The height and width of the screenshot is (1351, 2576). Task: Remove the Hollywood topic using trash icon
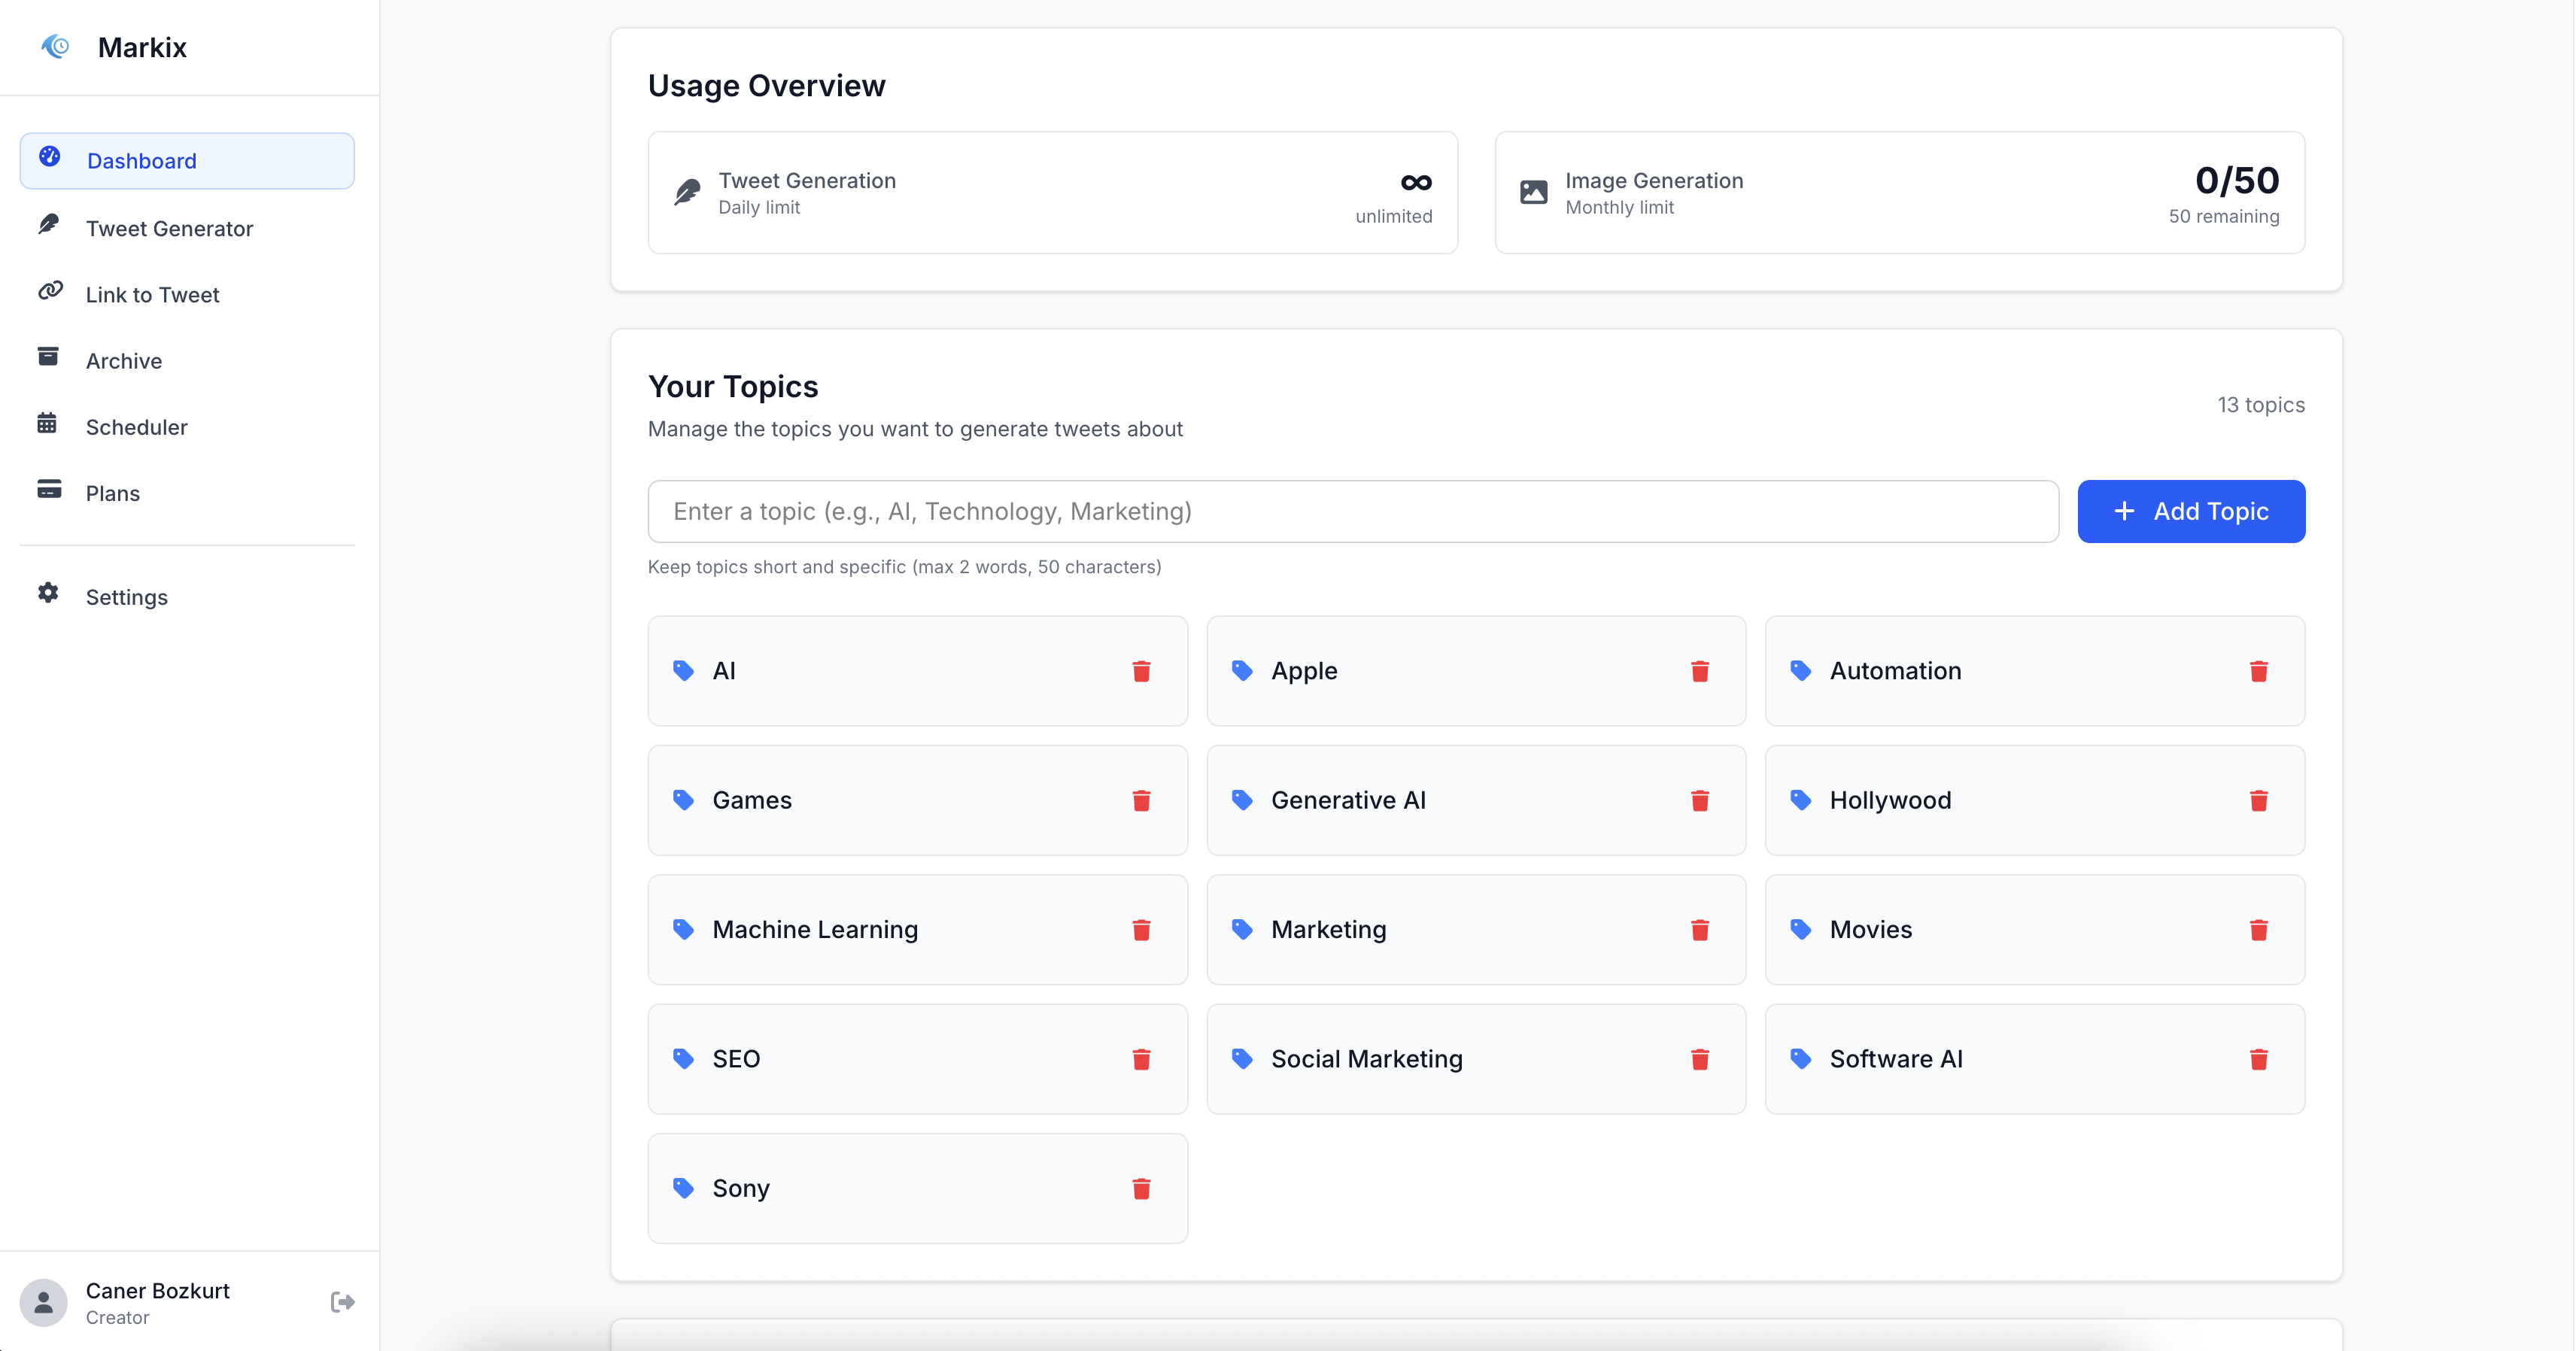click(2258, 800)
